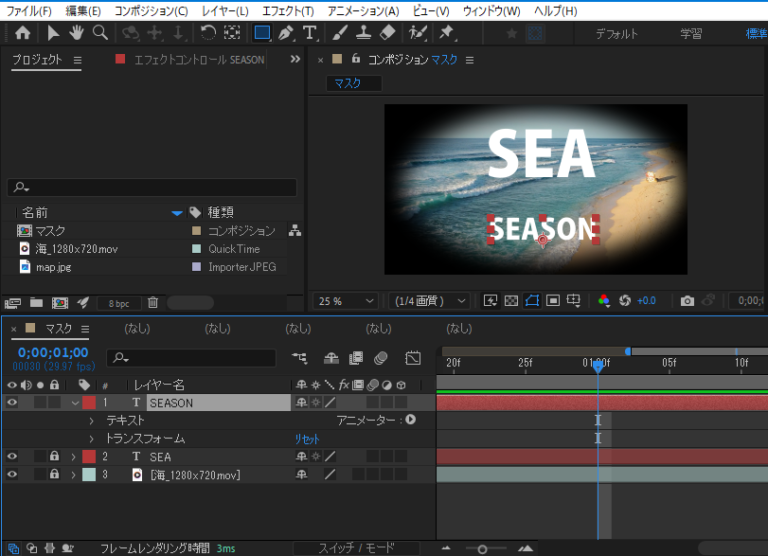Select the Horizontal Type tool
This screenshot has width=768, height=556.
click(310, 33)
